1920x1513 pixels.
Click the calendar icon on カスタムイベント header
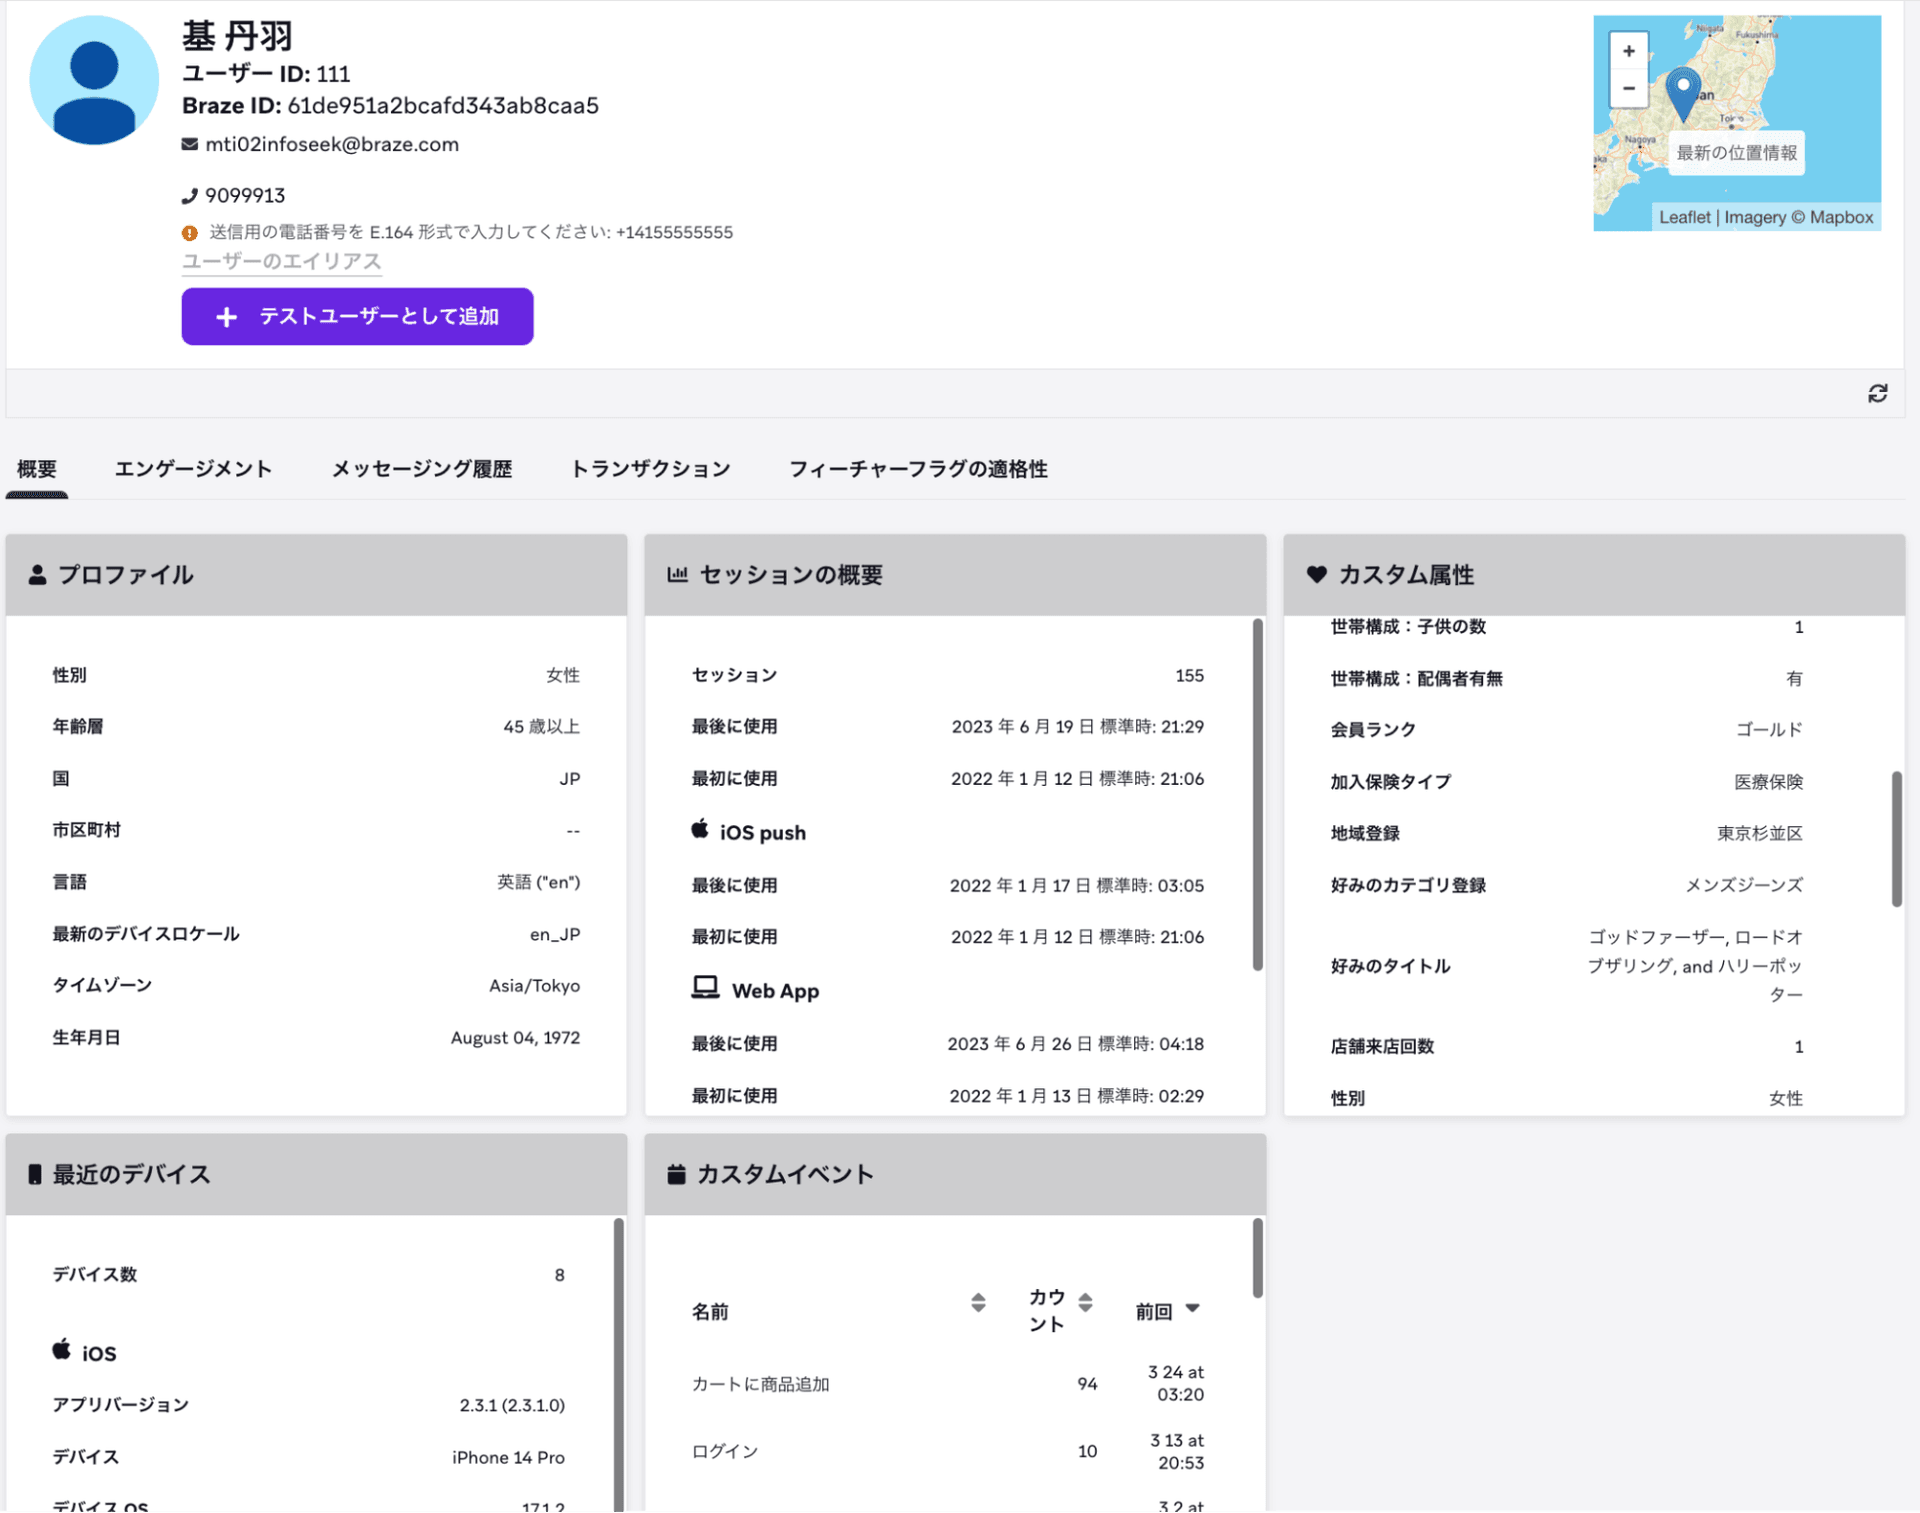677,1174
